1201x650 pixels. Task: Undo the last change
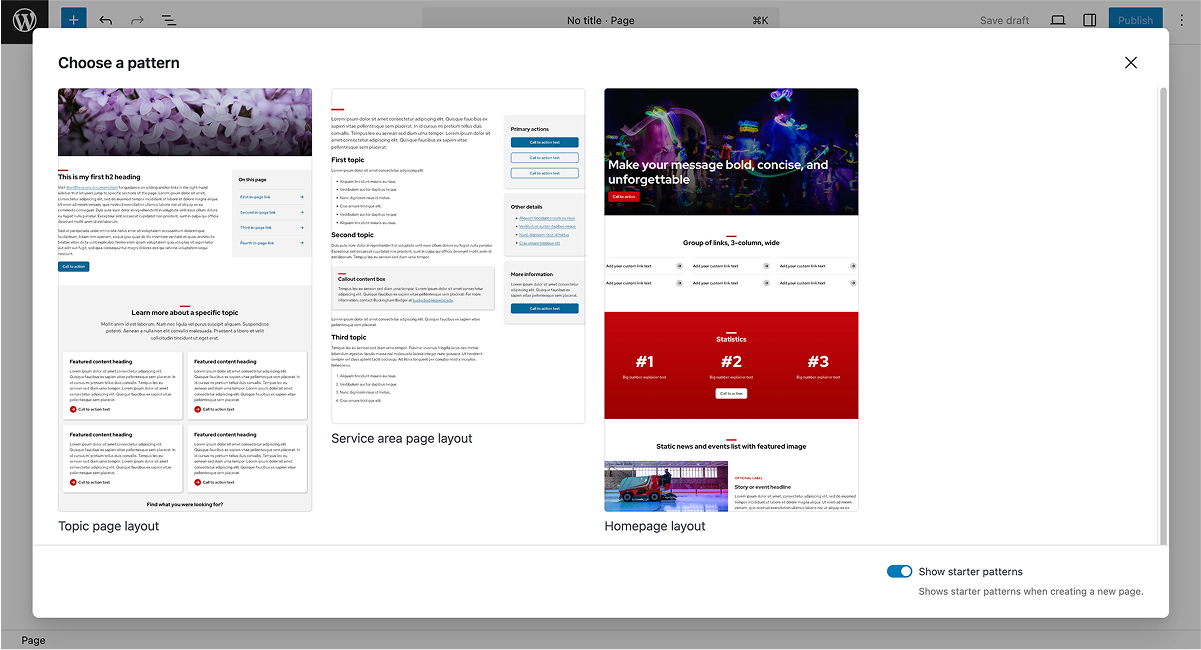coord(105,19)
